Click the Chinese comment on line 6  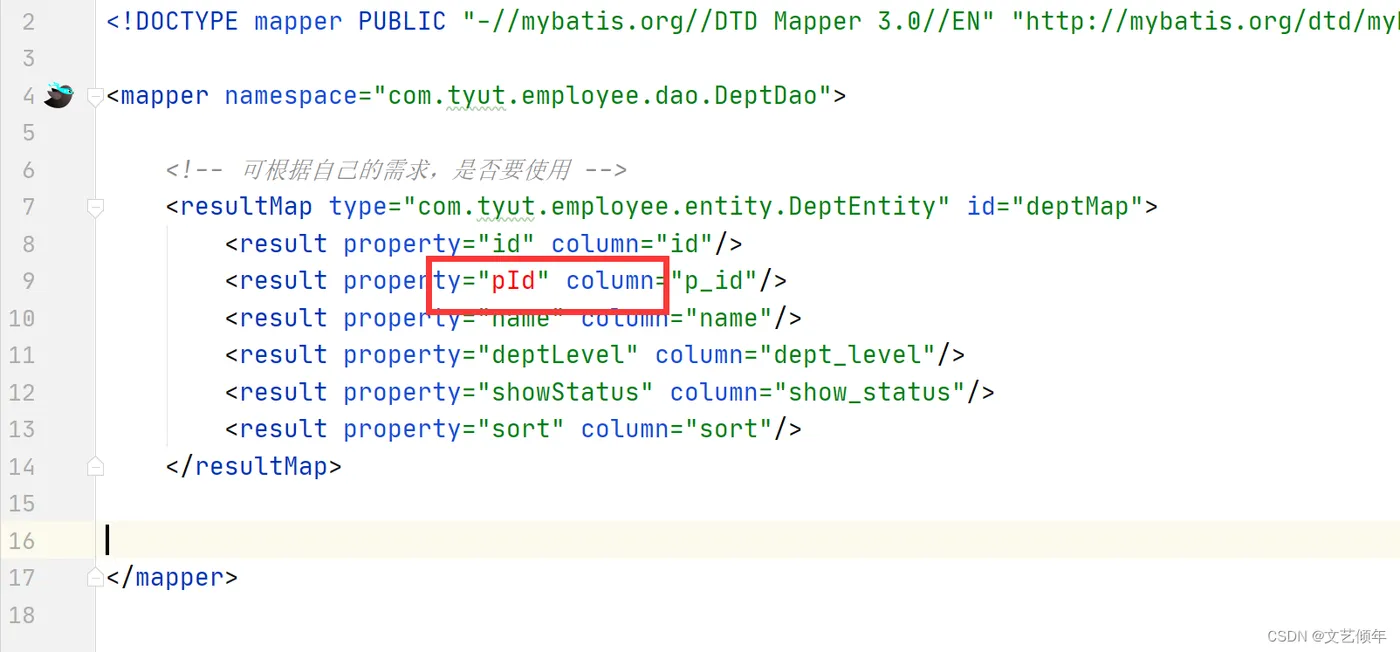click(397, 170)
